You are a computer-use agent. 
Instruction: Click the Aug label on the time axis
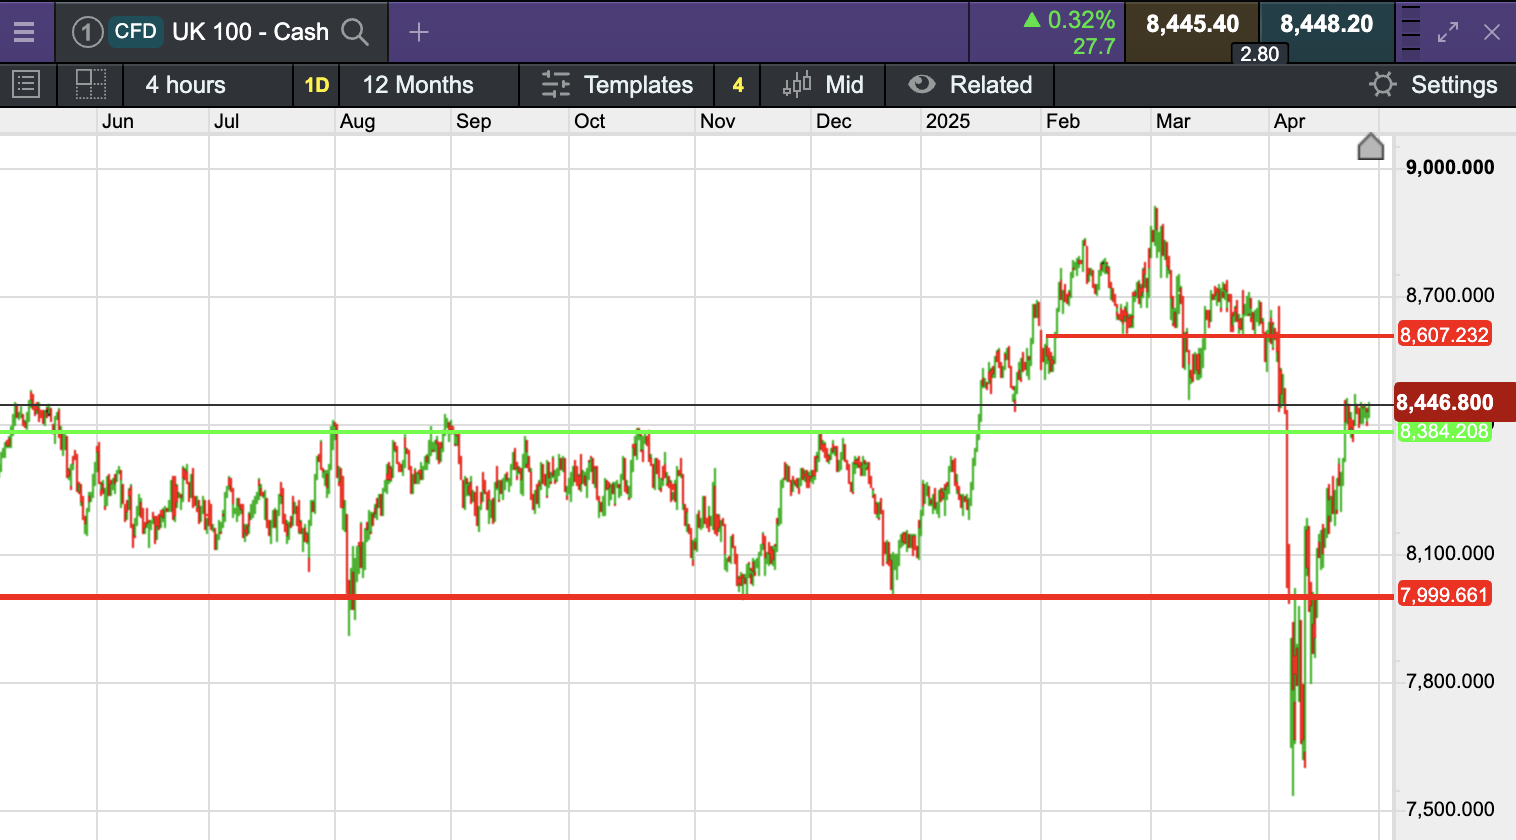[x=357, y=121]
